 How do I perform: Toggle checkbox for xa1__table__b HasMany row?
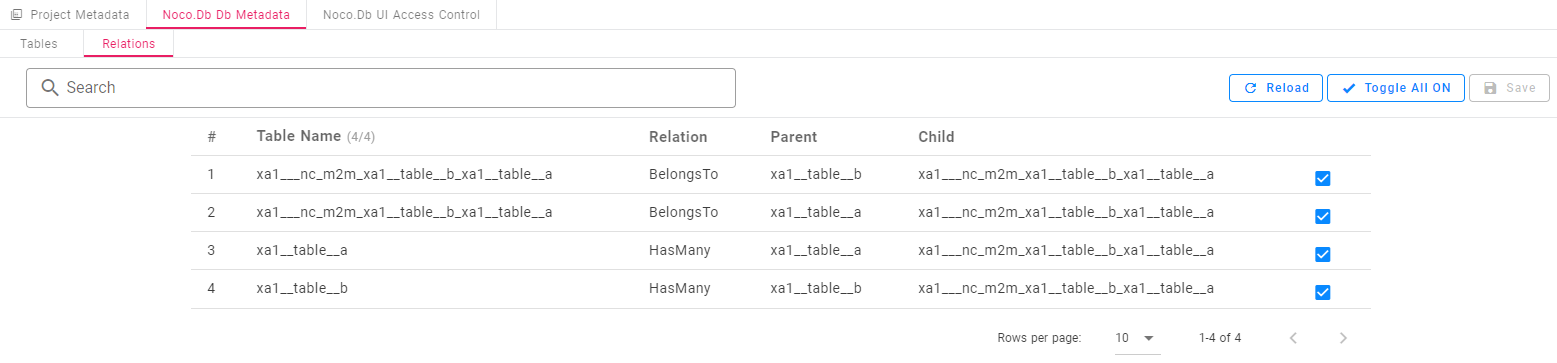point(1322,292)
